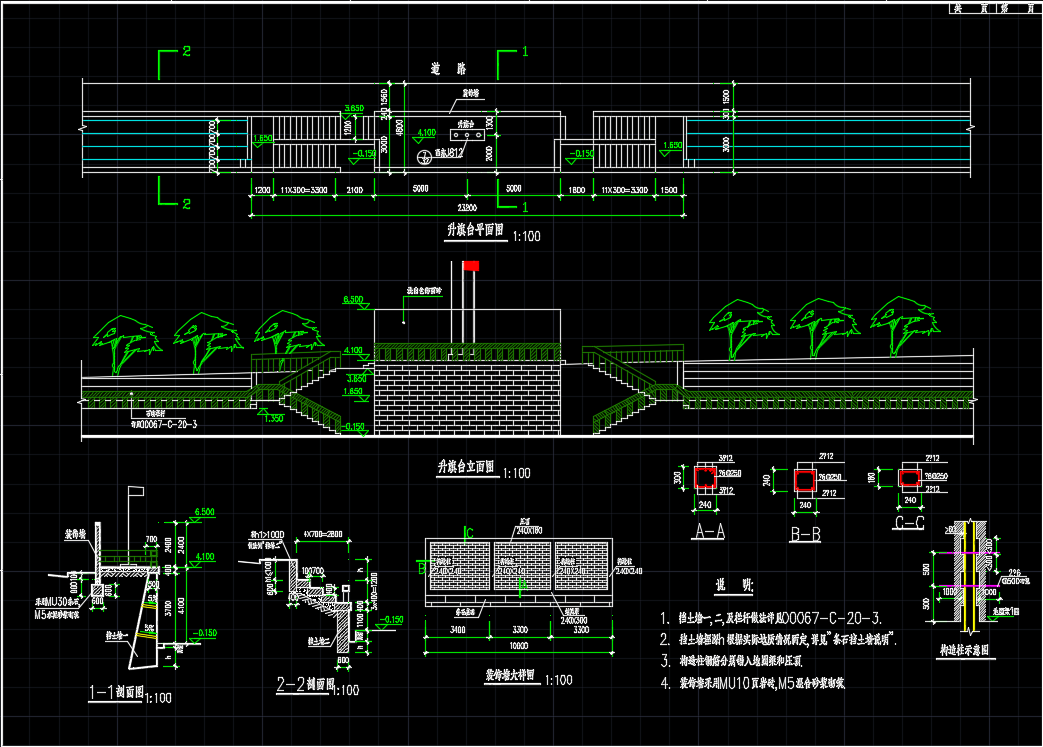The image size is (1043, 747).
Task: Click the 240X300 callout below the decorative wall
Action: (573, 621)
